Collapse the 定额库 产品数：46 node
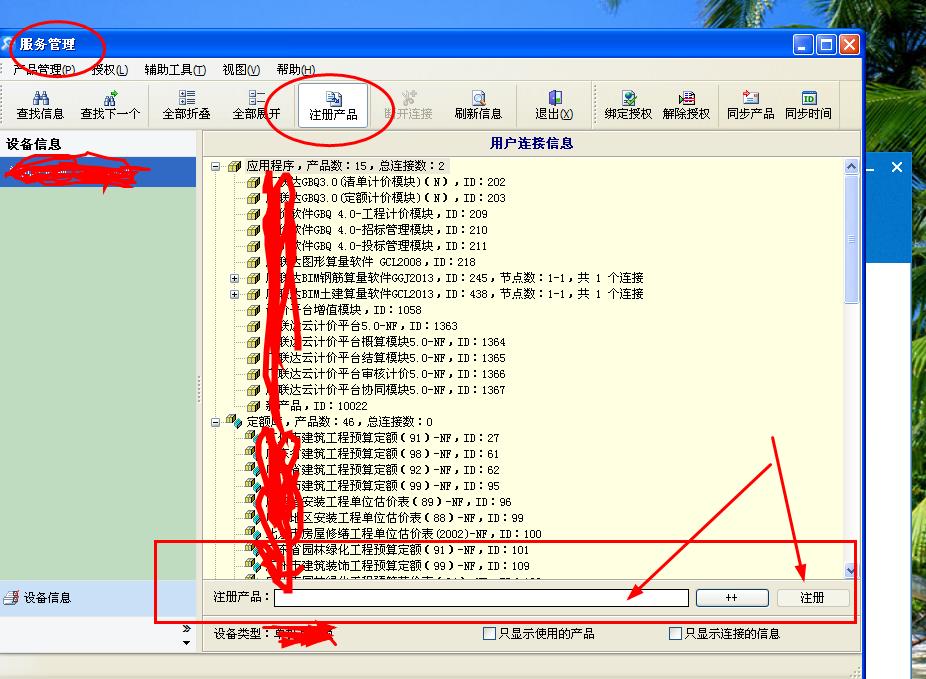The image size is (926, 679). coord(216,422)
